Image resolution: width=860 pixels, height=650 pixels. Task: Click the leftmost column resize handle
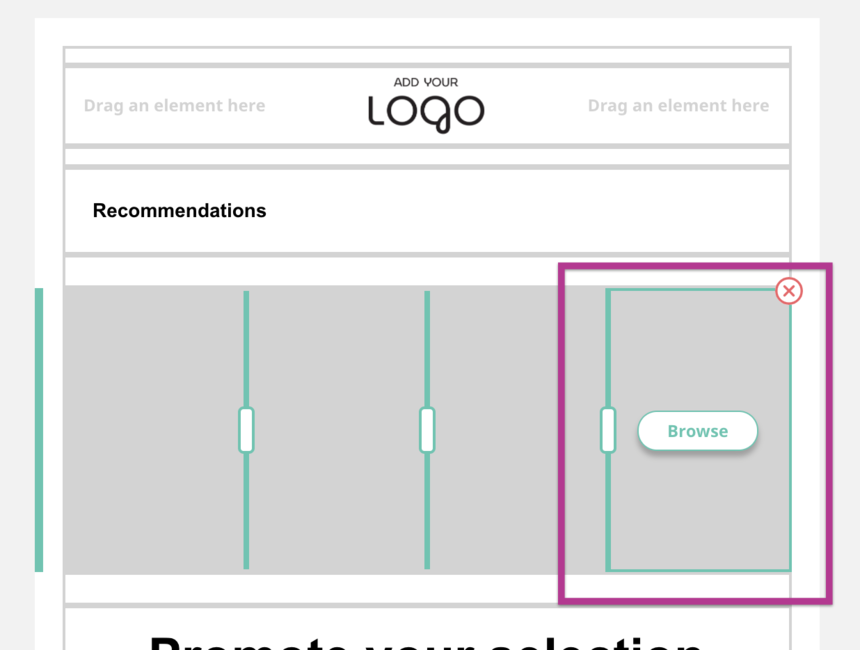point(246,430)
